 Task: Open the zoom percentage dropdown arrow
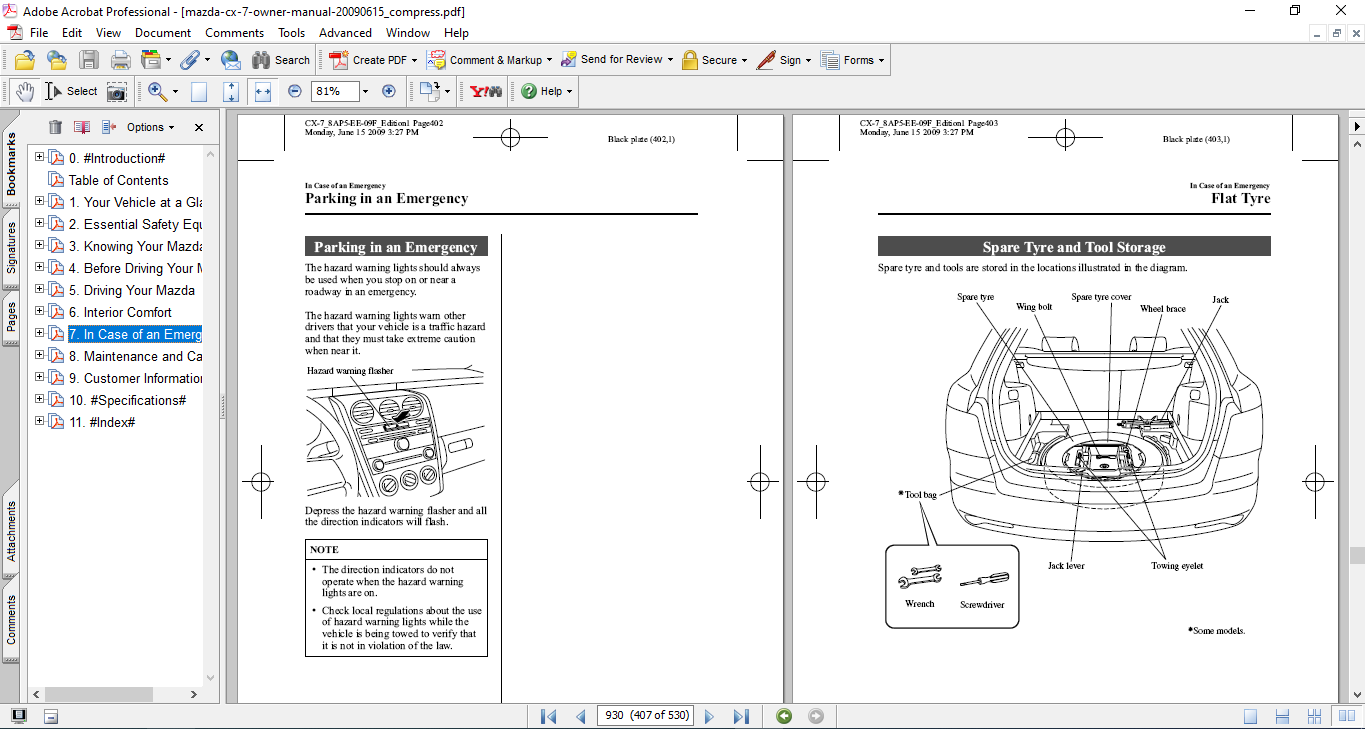pyautogui.click(x=365, y=91)
